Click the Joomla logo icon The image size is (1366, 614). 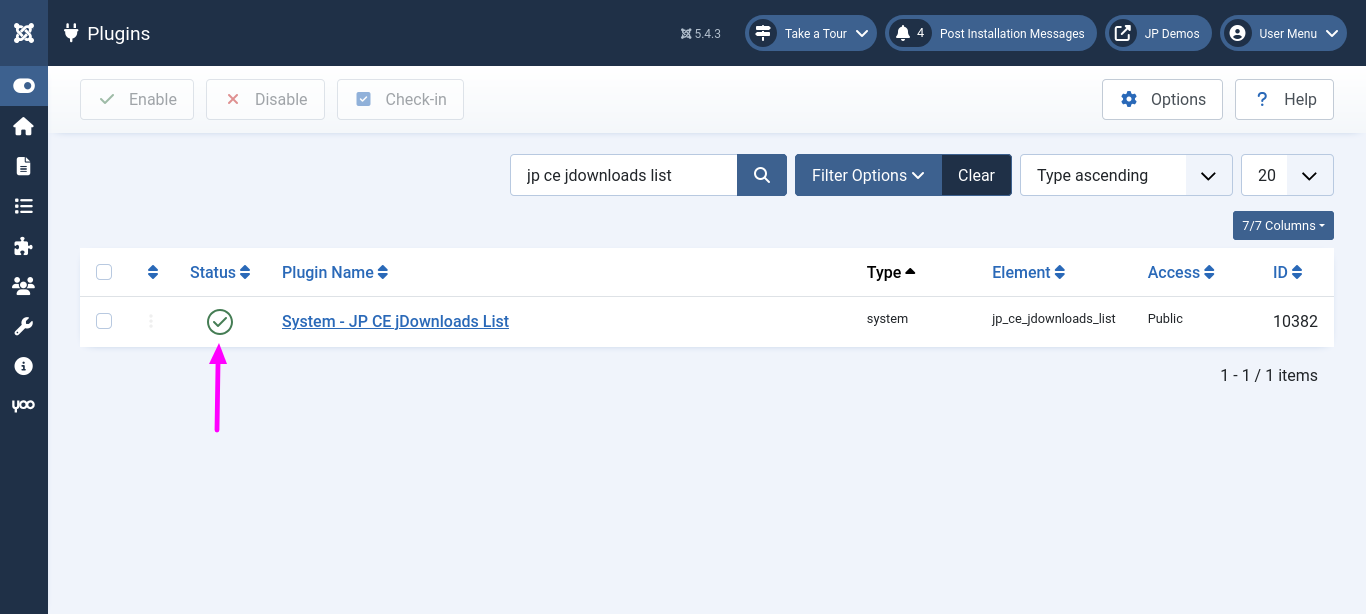[x=24, y=33]
